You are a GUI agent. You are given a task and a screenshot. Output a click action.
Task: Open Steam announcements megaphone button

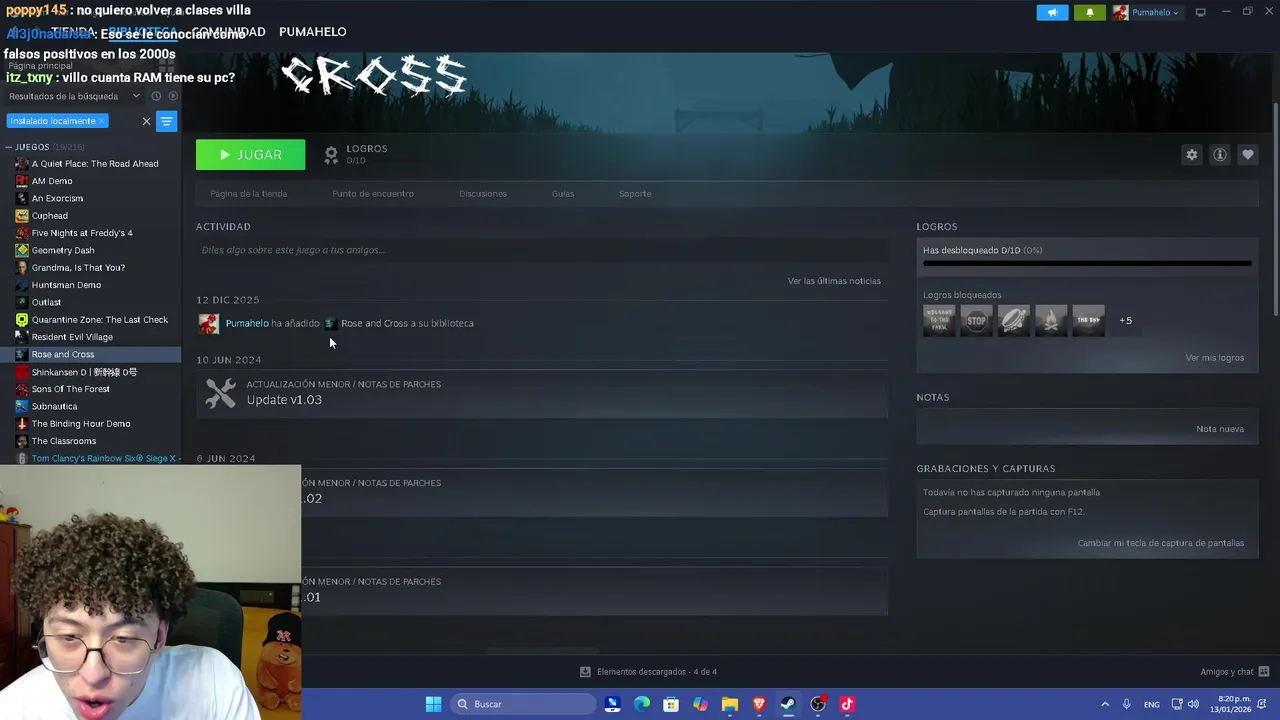[1052, 12]
